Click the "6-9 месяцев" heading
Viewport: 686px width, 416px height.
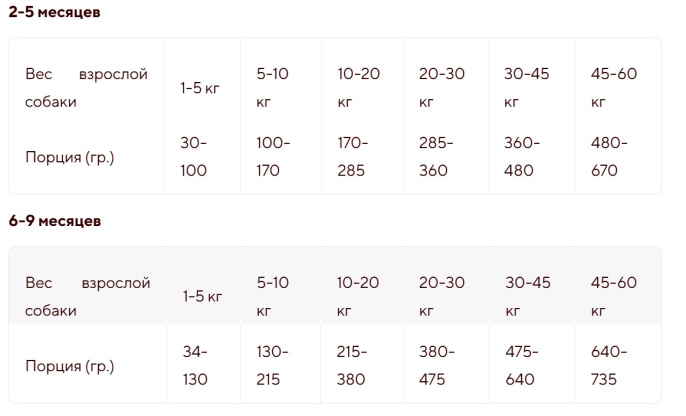coord(54,221)
